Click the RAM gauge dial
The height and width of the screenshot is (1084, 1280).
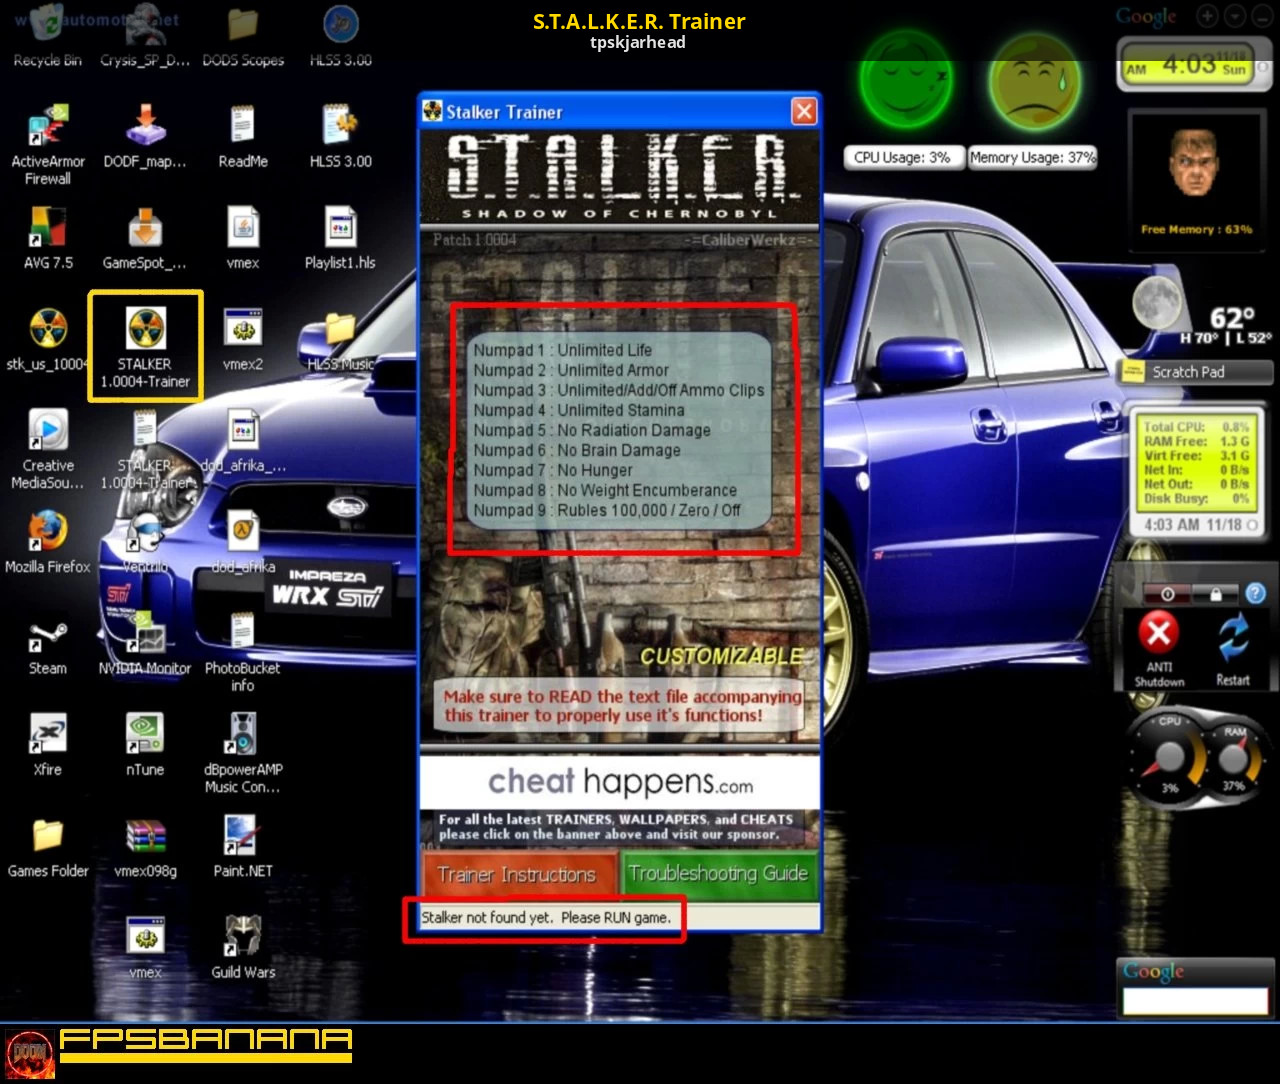(1234, 758)
